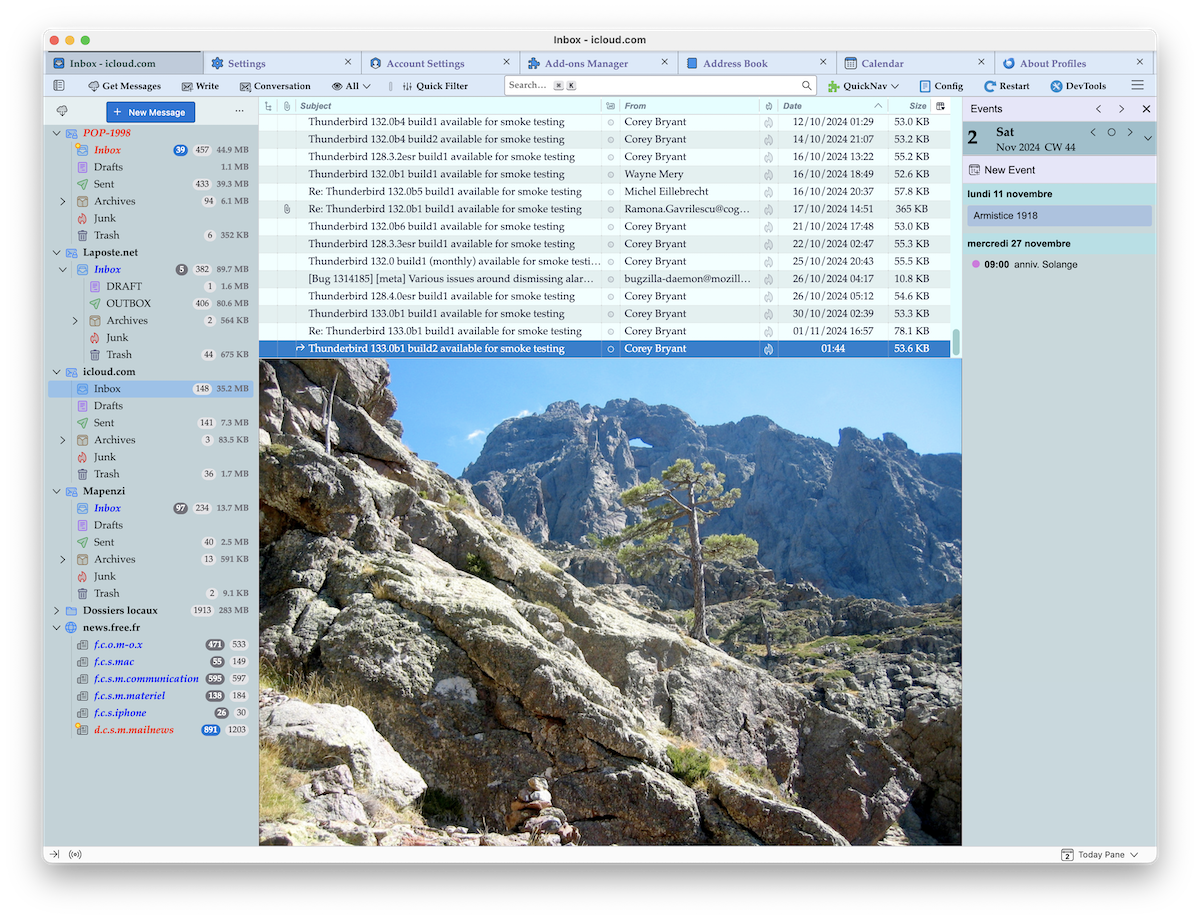The width and height of the screenshot is (1200, 920).
Task: Open the spaces toolbar sidebar icon
Action: 59,86
